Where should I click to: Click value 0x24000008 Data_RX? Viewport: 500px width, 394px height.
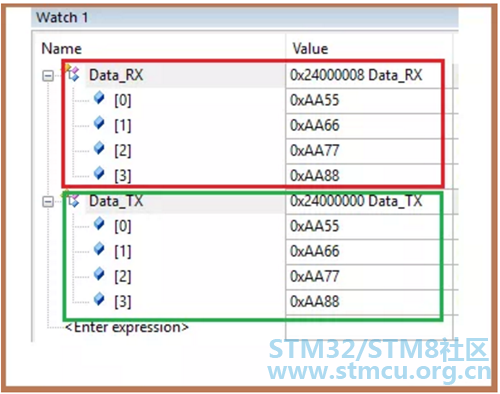coord(356,75)
